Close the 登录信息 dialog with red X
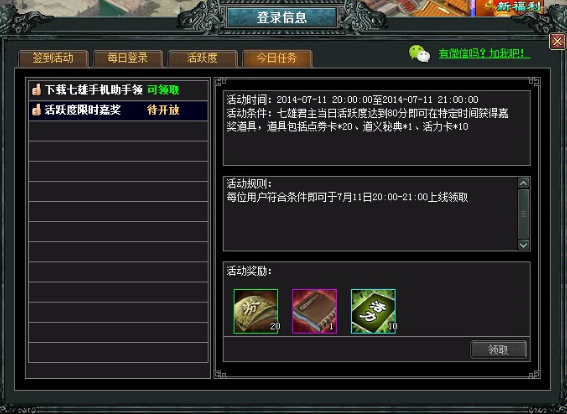 click(x=557, y=41)
